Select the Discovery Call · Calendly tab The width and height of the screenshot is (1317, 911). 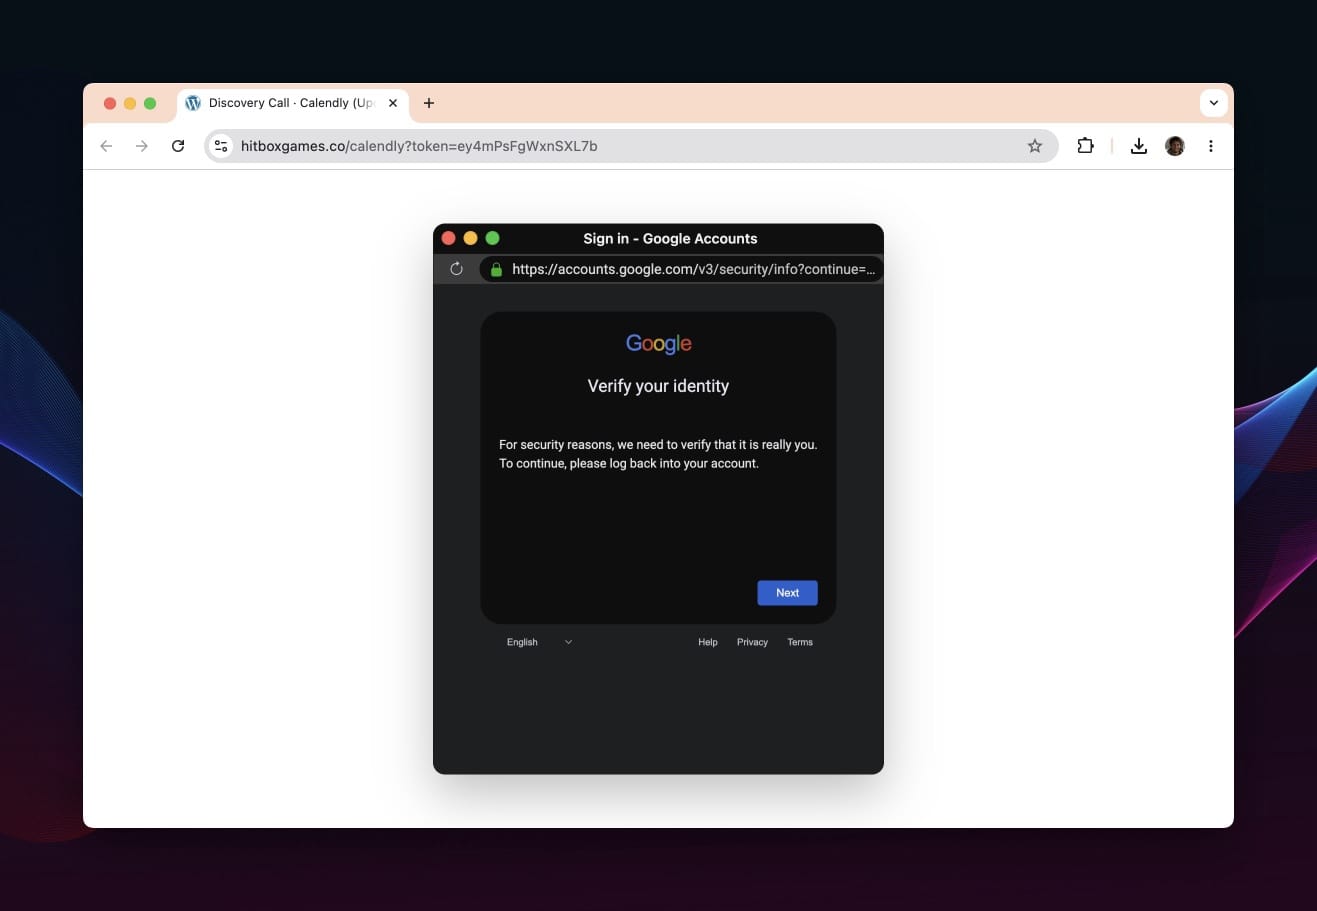pos(292,103)
